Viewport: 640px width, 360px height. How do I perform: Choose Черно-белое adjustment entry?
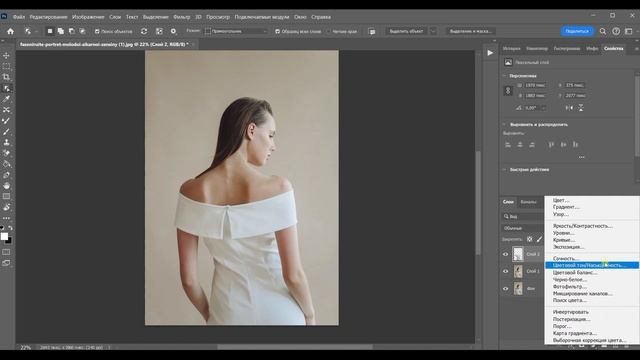569,280
